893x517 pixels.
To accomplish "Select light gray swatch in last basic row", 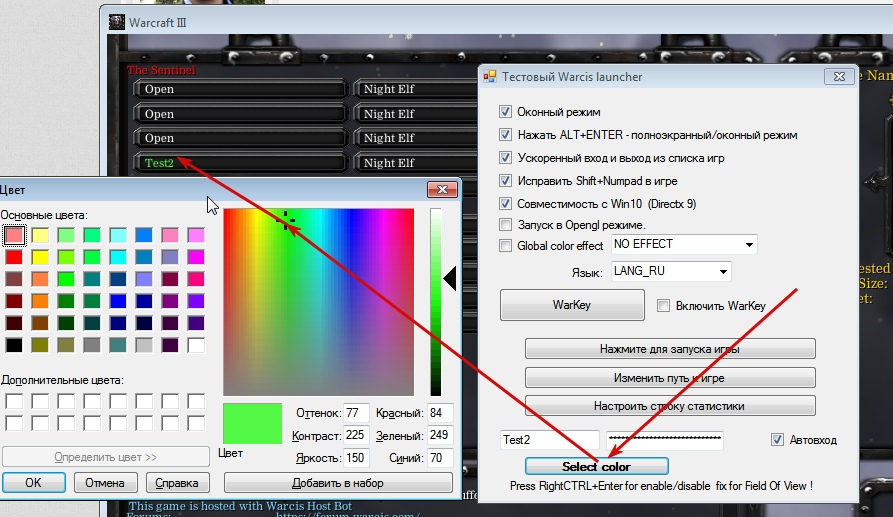I will [144, 345].
